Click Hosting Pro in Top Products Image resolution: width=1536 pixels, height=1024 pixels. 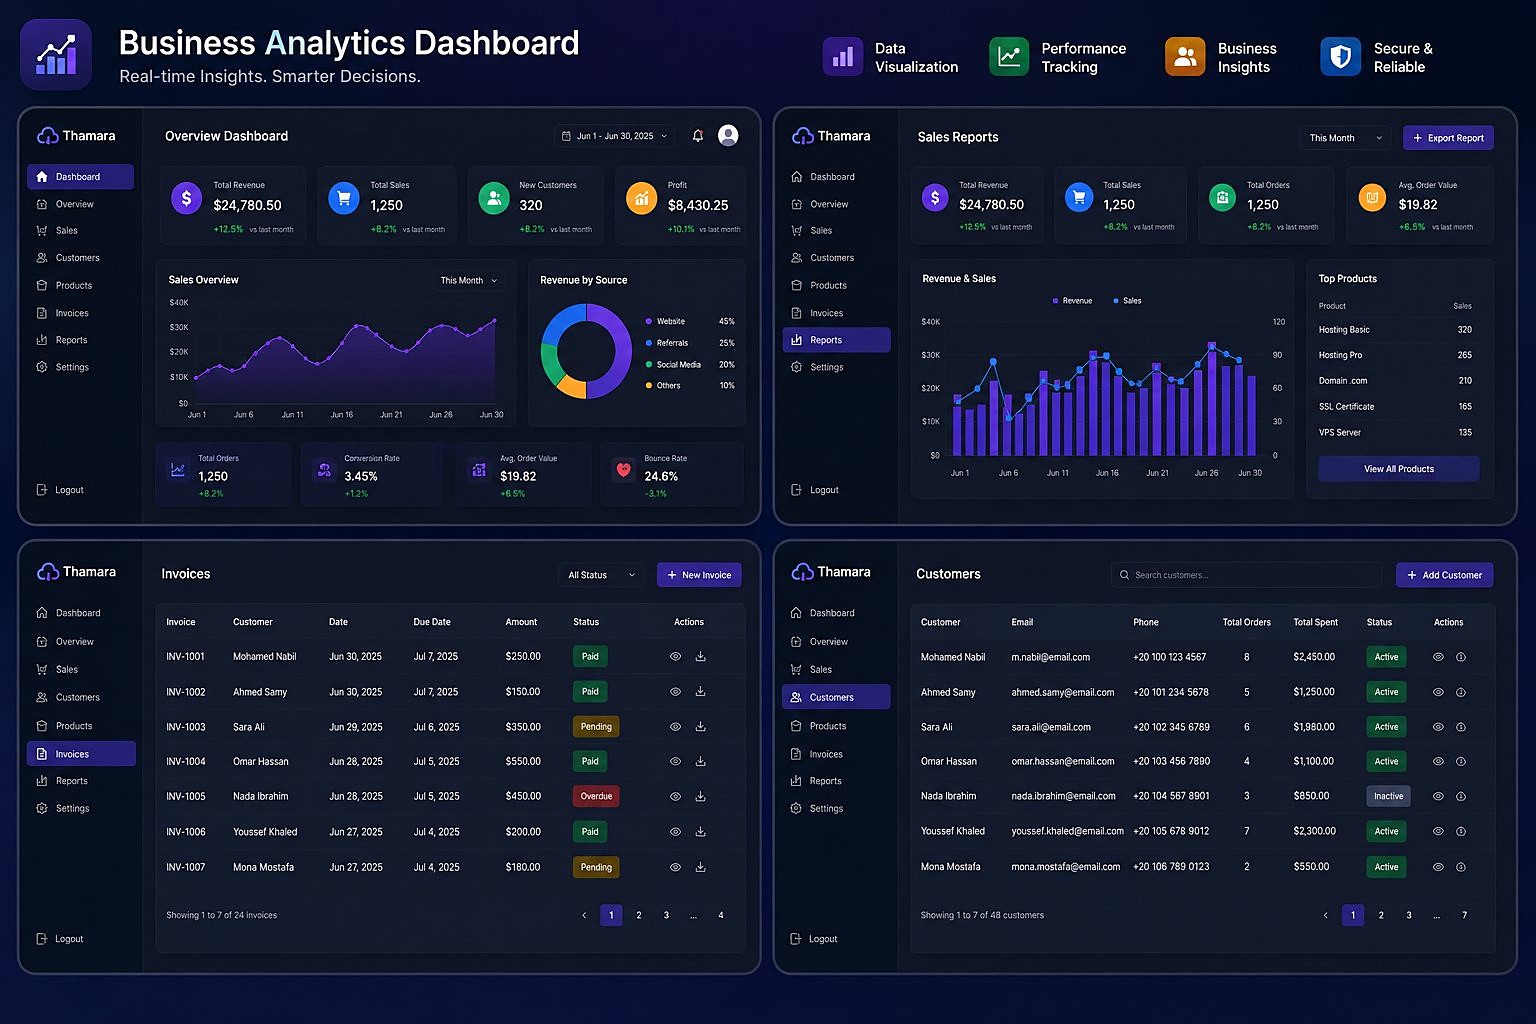pos(1340,355)
